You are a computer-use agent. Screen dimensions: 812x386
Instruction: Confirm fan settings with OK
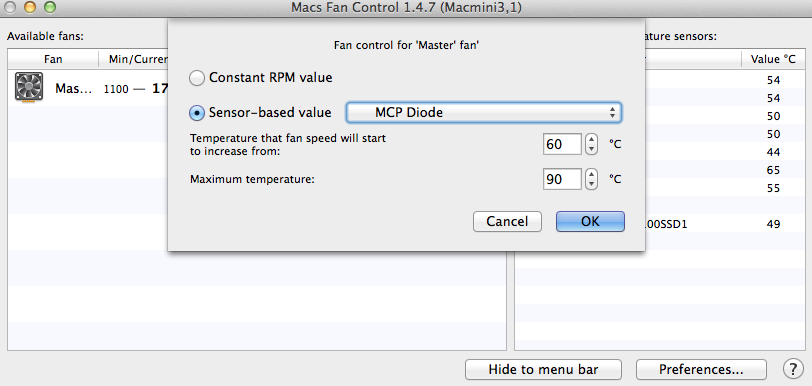(590, 221)
